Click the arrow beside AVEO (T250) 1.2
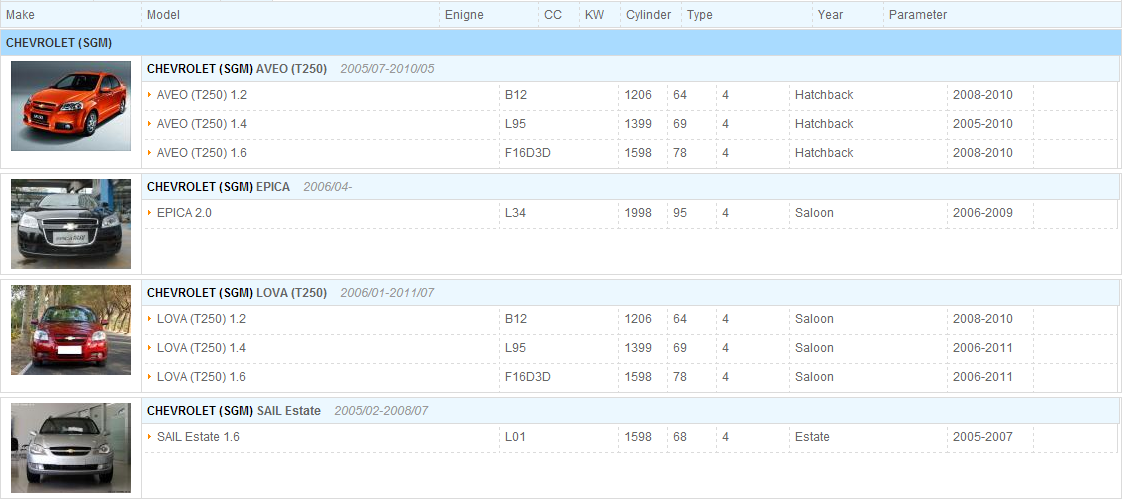 point(149,95)
